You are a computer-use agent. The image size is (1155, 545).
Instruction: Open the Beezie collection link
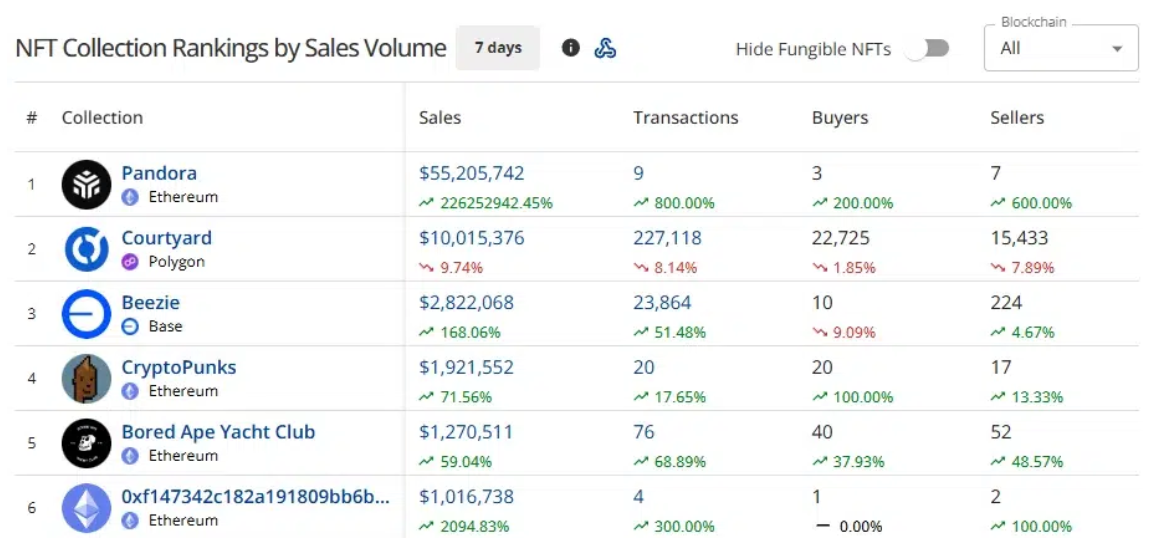pos(150,303)
